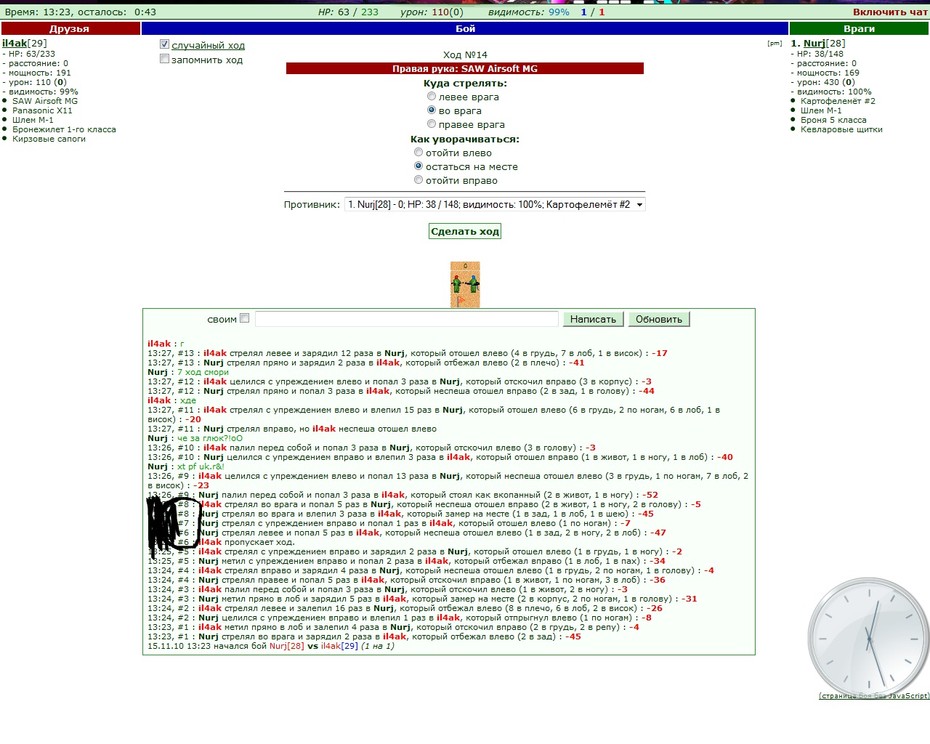The height and width of the screenshot is (744, 930).
Task: Open Nurj profile link in Враги
Action: tap(814, 43)
